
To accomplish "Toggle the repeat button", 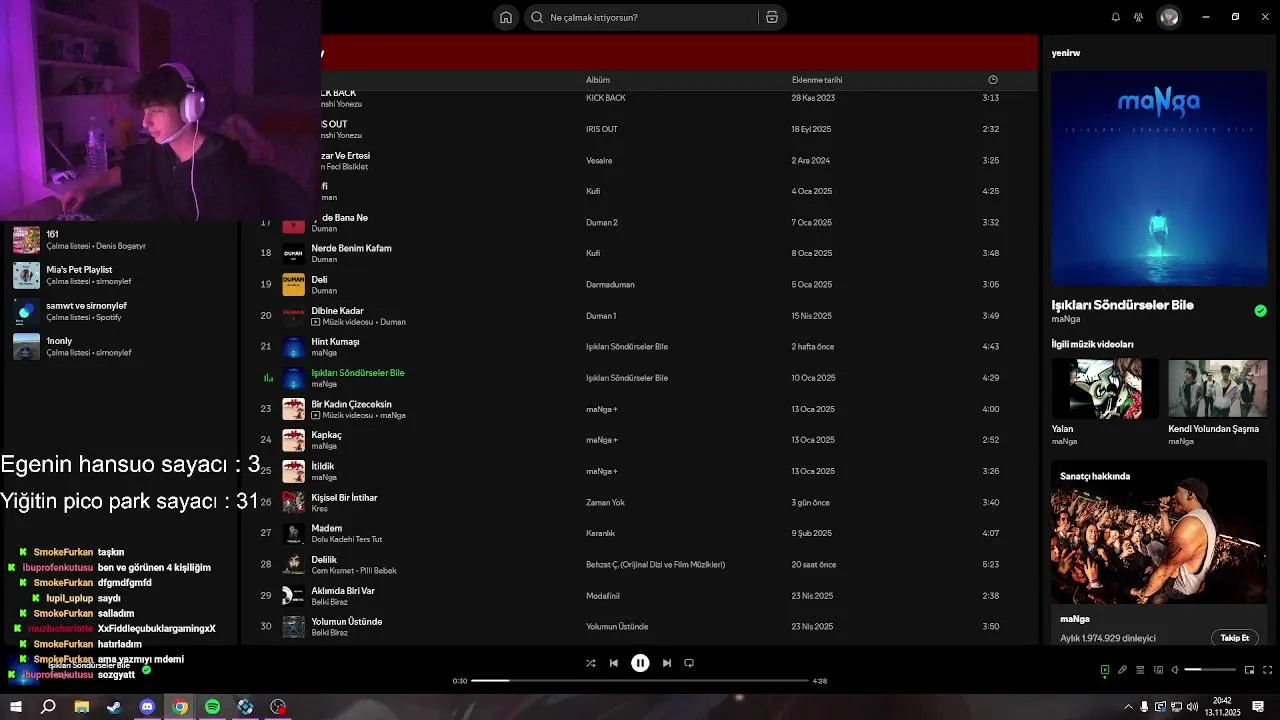I will click(x=689, y=663).
